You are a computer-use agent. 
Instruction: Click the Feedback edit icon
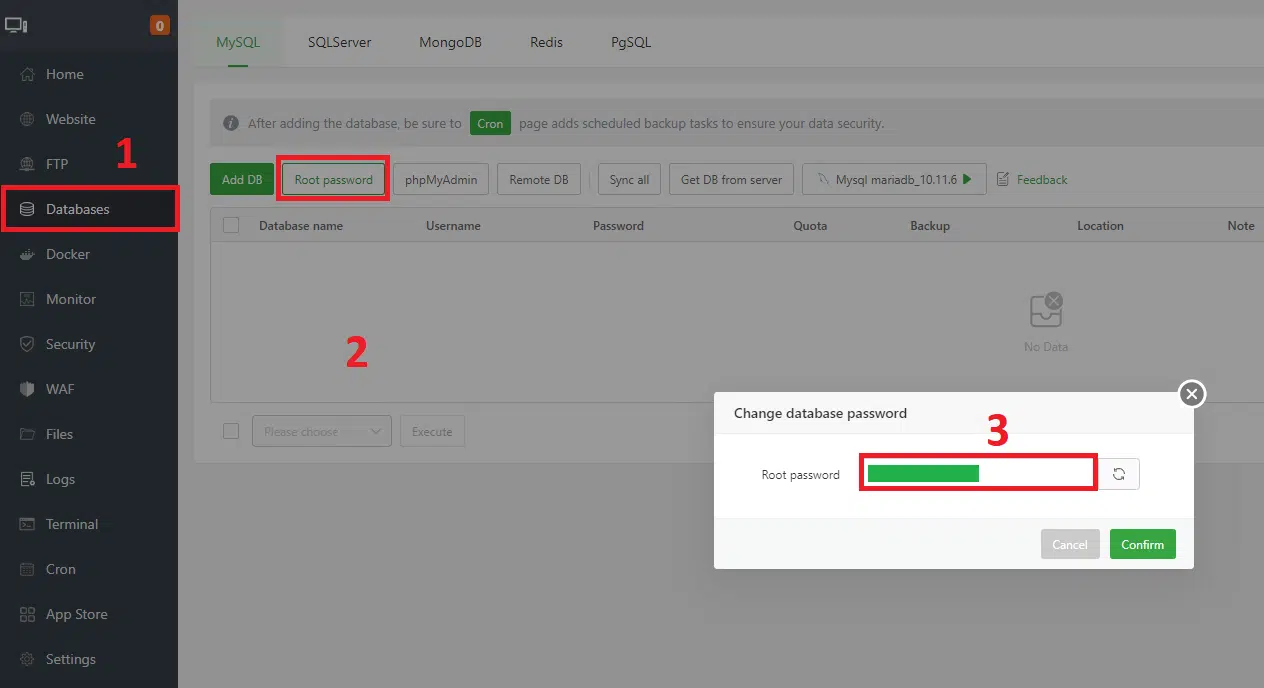[1003, 179]
